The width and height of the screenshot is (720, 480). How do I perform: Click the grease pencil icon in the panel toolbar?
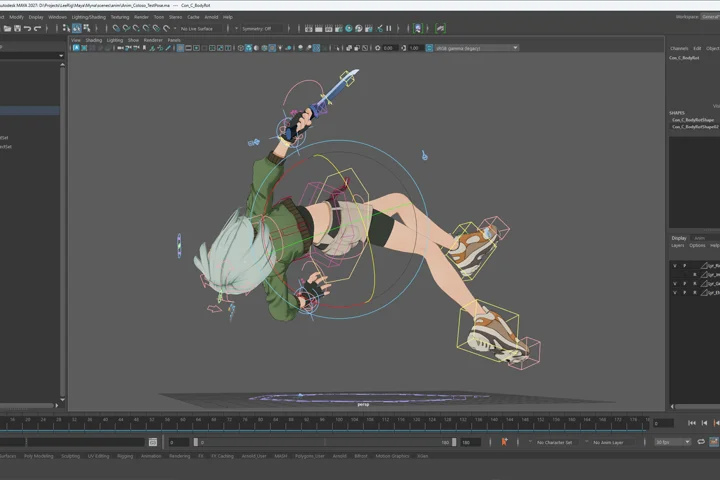[168, 48]
